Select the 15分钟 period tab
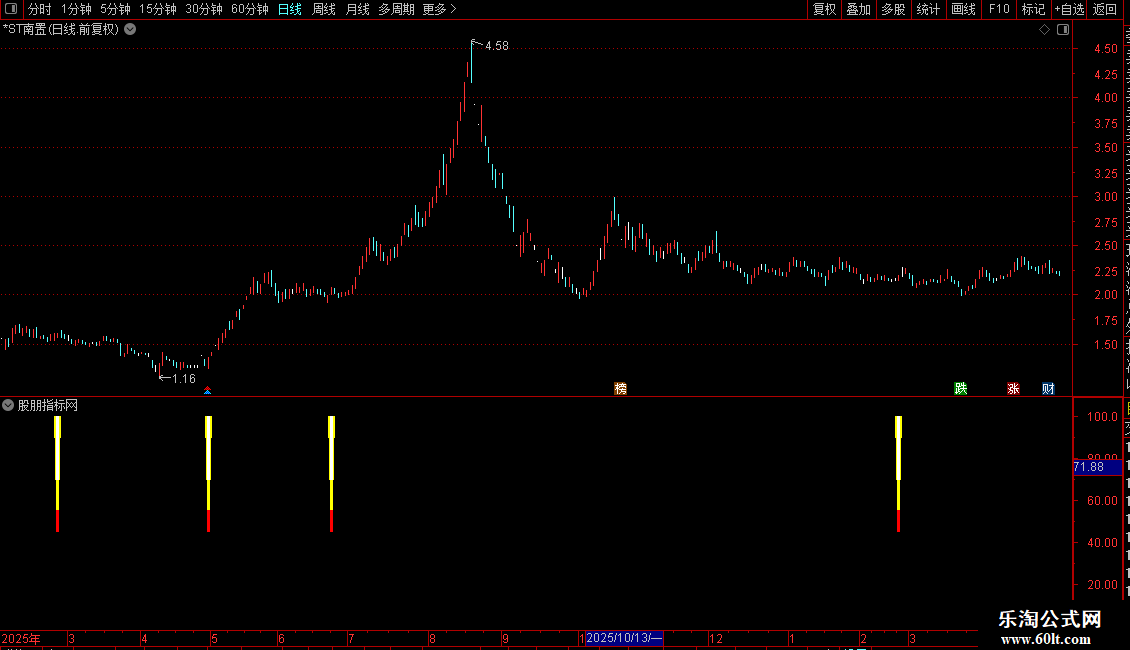1130x650 pixels. click(x=157, y=9)
